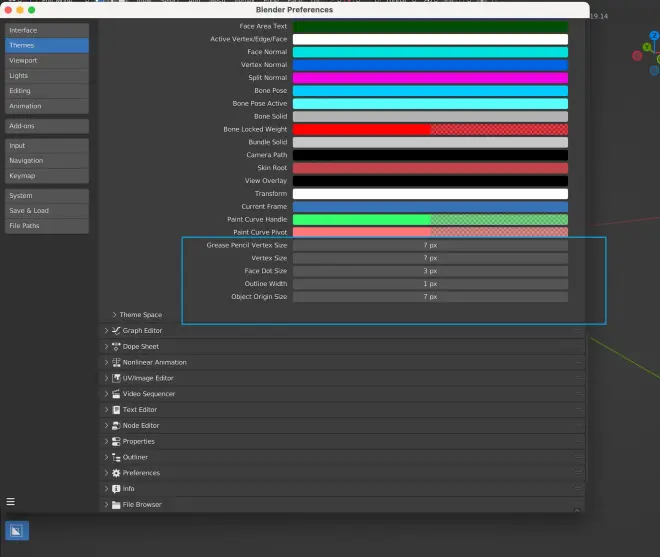Click the Video Sequencer clapperboard icon
660x557 pixels.
pyautogui.click(x=116, y=394)
